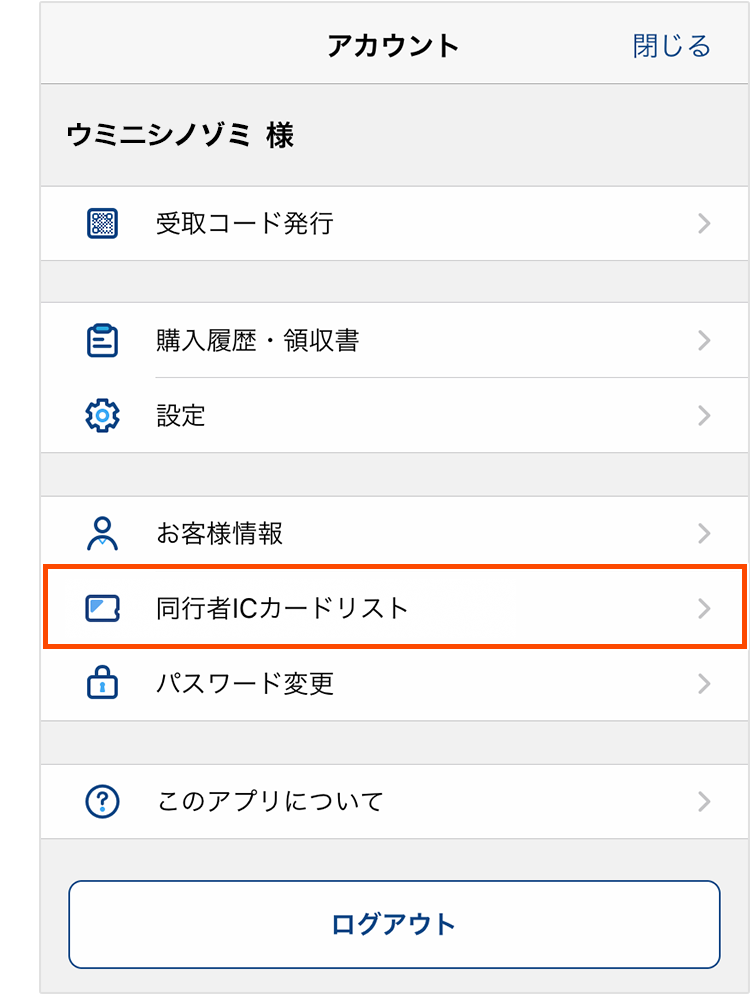750x994 pixels.
Task: Tap the chevron on the 設定 row
Action: (x=705, y=415)
